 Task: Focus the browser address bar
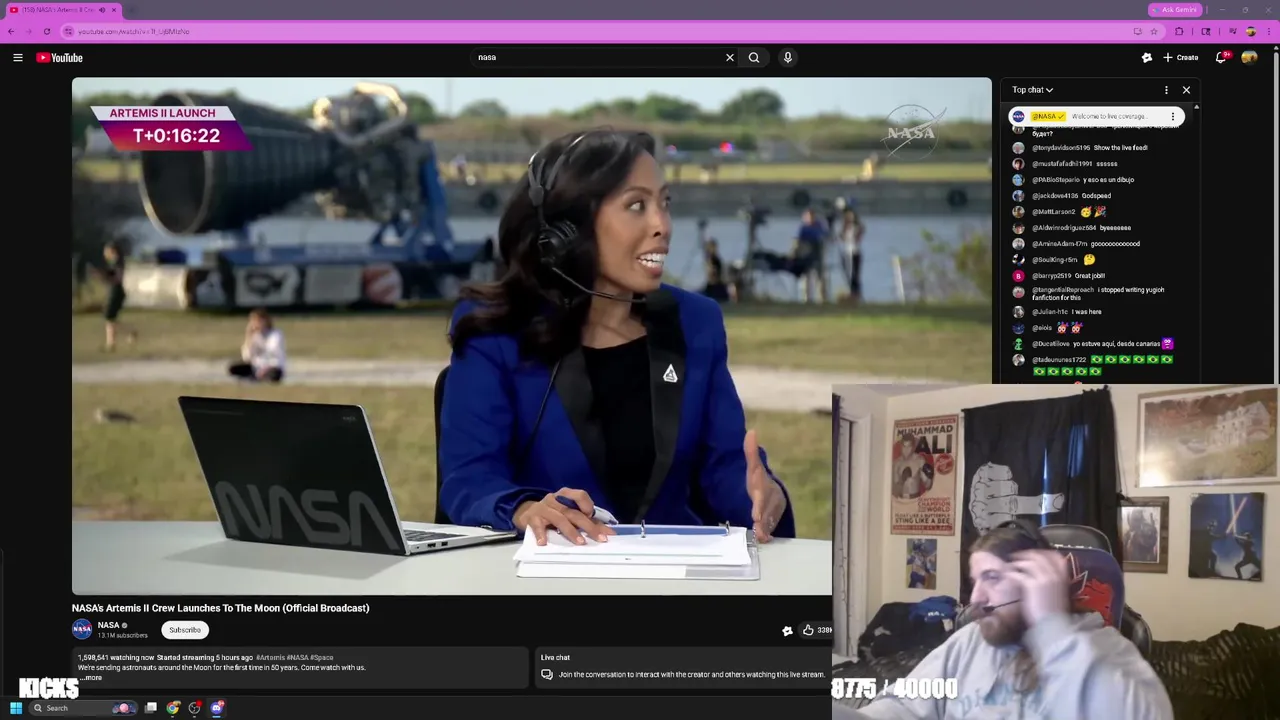pos(600,31)
